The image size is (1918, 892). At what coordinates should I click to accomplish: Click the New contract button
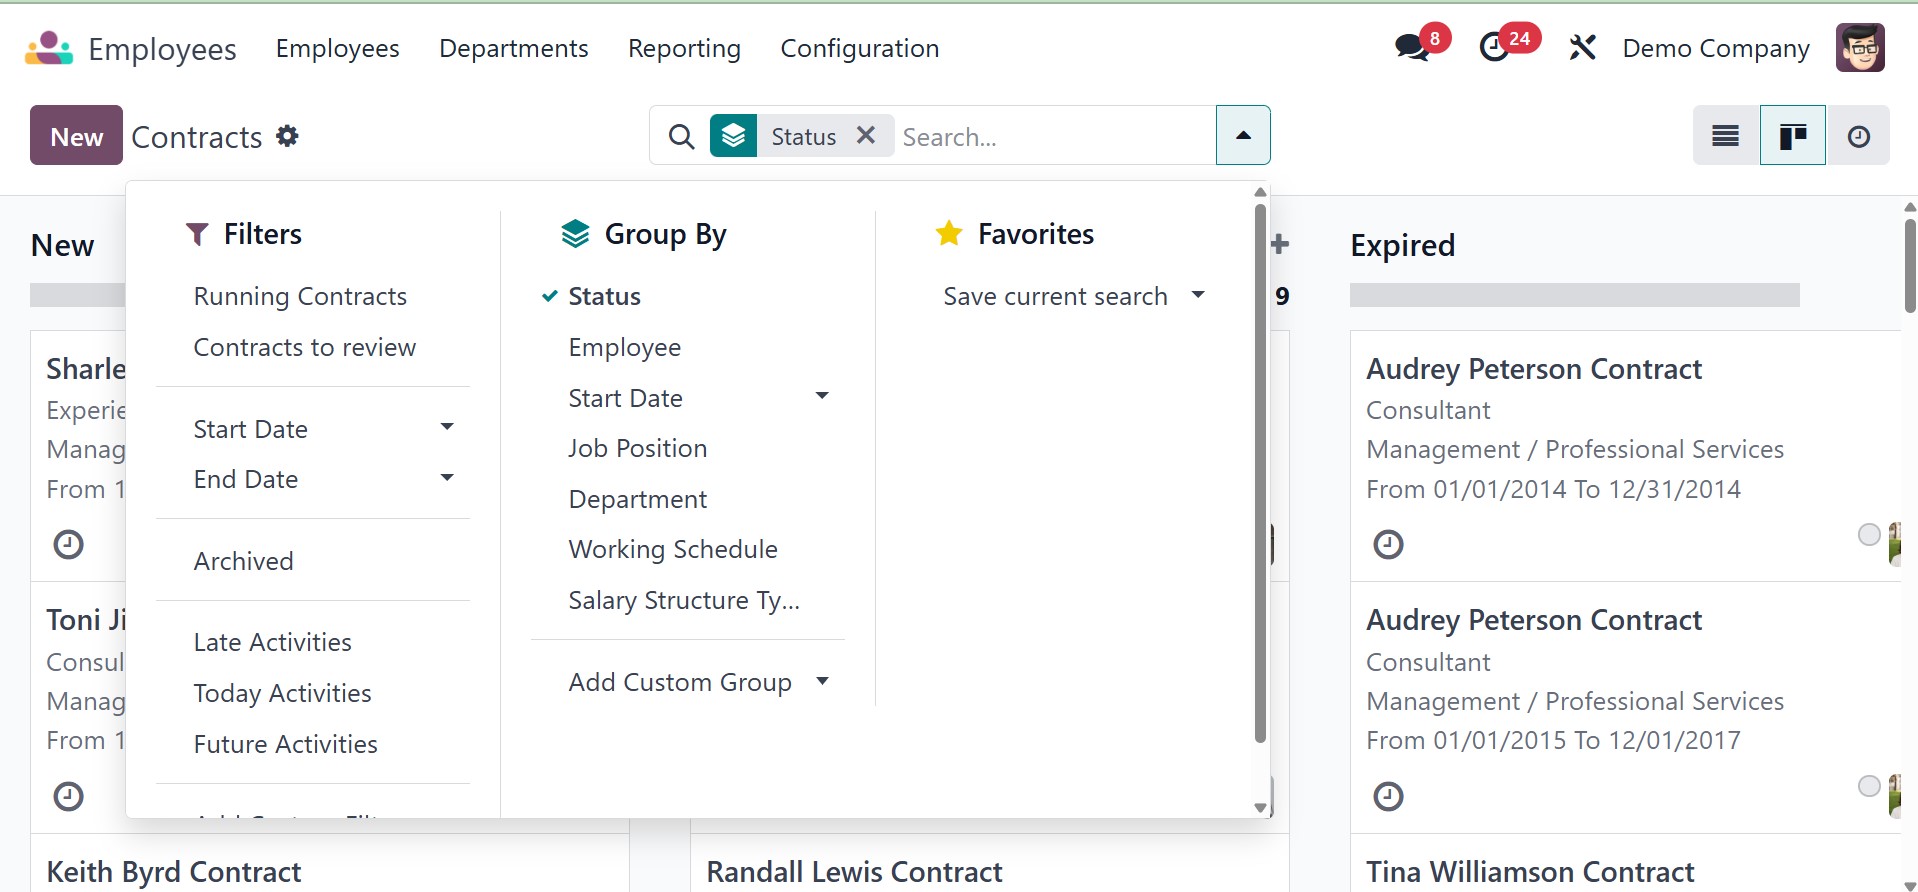[76, 136]
